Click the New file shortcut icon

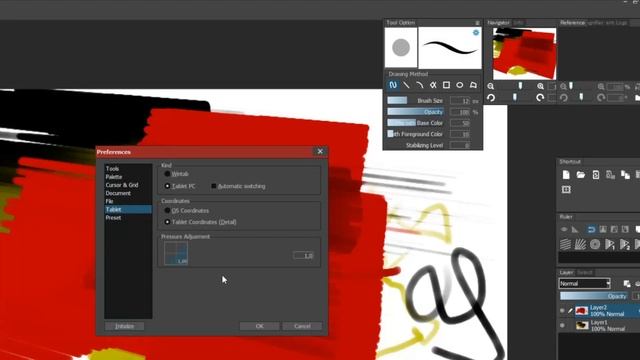(566, 175)
